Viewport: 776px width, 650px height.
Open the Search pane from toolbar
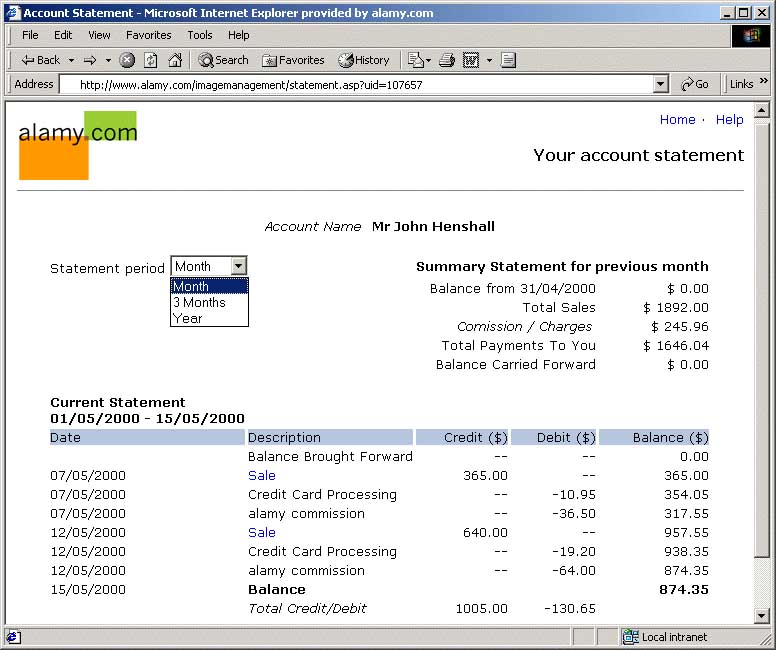tap(223, 60)
